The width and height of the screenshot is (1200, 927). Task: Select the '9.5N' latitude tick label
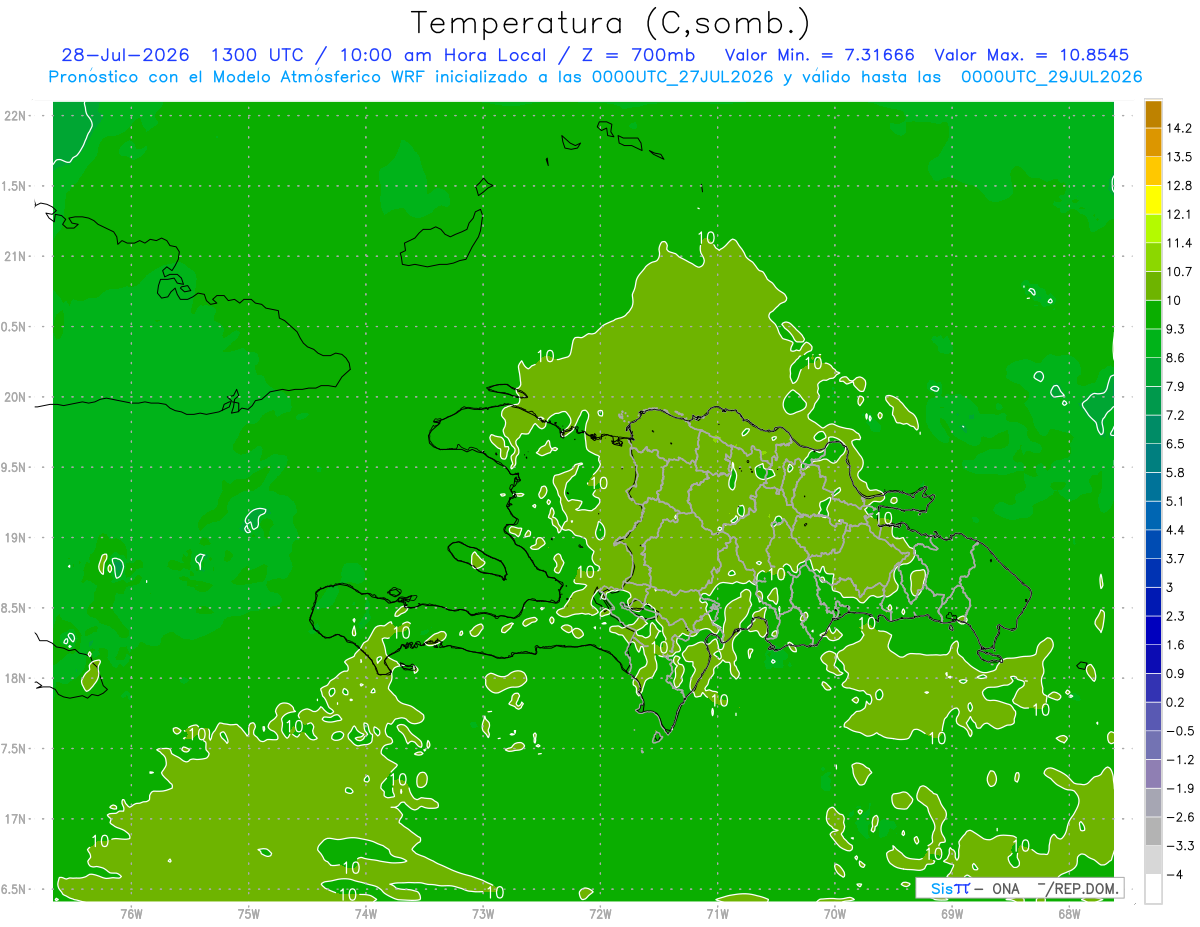(x=13, y=468)
